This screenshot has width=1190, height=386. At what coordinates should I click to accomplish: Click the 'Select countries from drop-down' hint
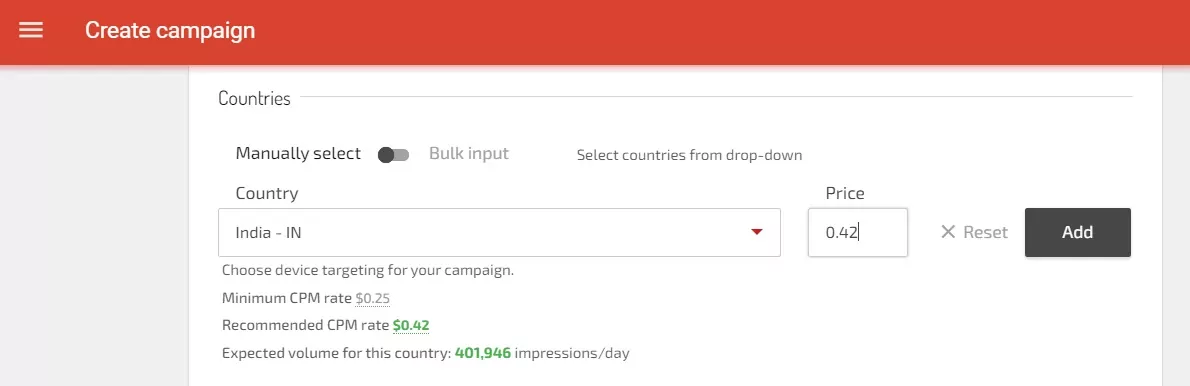click(x=689, y=155)
